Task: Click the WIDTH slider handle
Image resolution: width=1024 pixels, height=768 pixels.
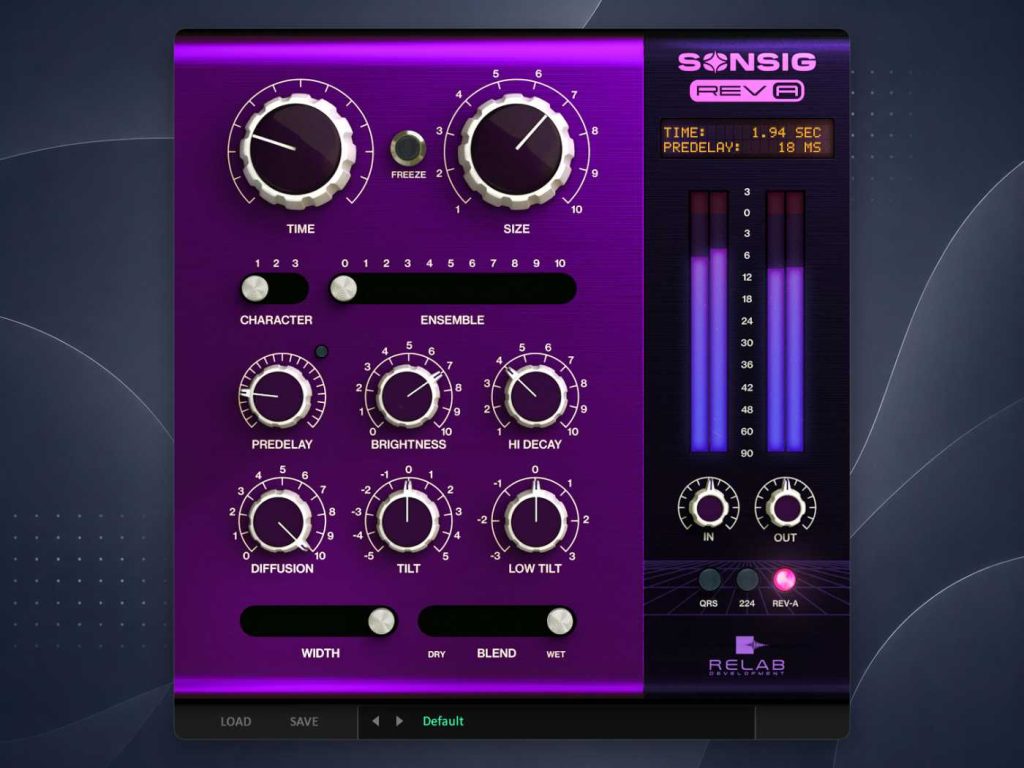Action: tap(381, 621)
